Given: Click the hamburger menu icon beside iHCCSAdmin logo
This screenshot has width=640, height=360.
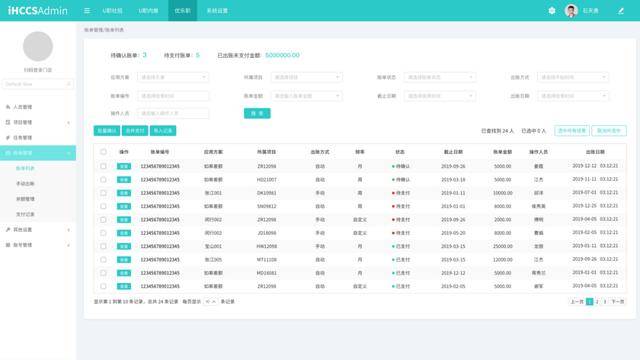Looking at the screenshot, I should click(x=87, y=11).
